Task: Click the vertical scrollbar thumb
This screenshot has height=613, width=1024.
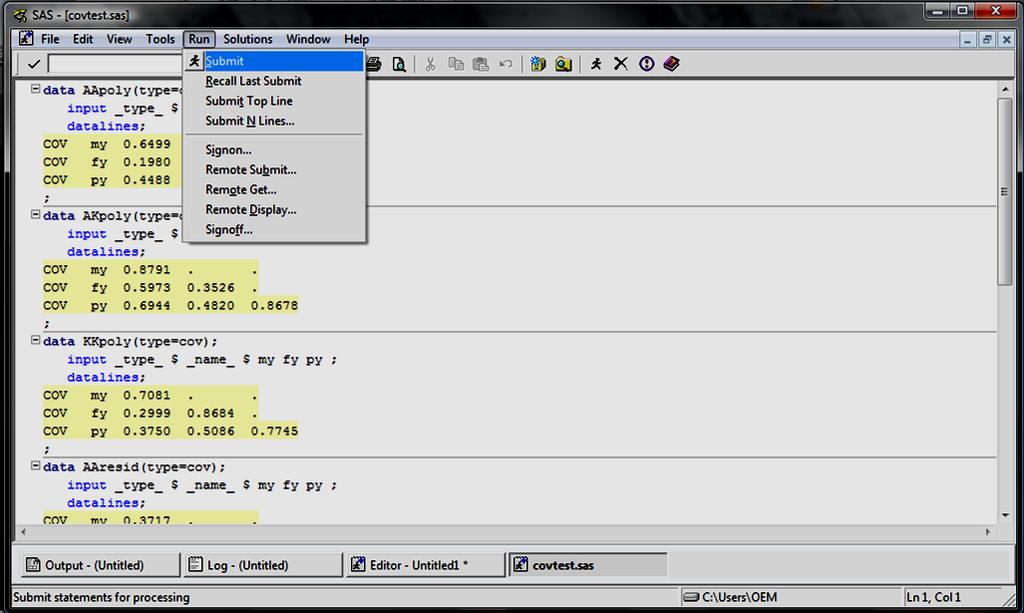Action: 1005,191
